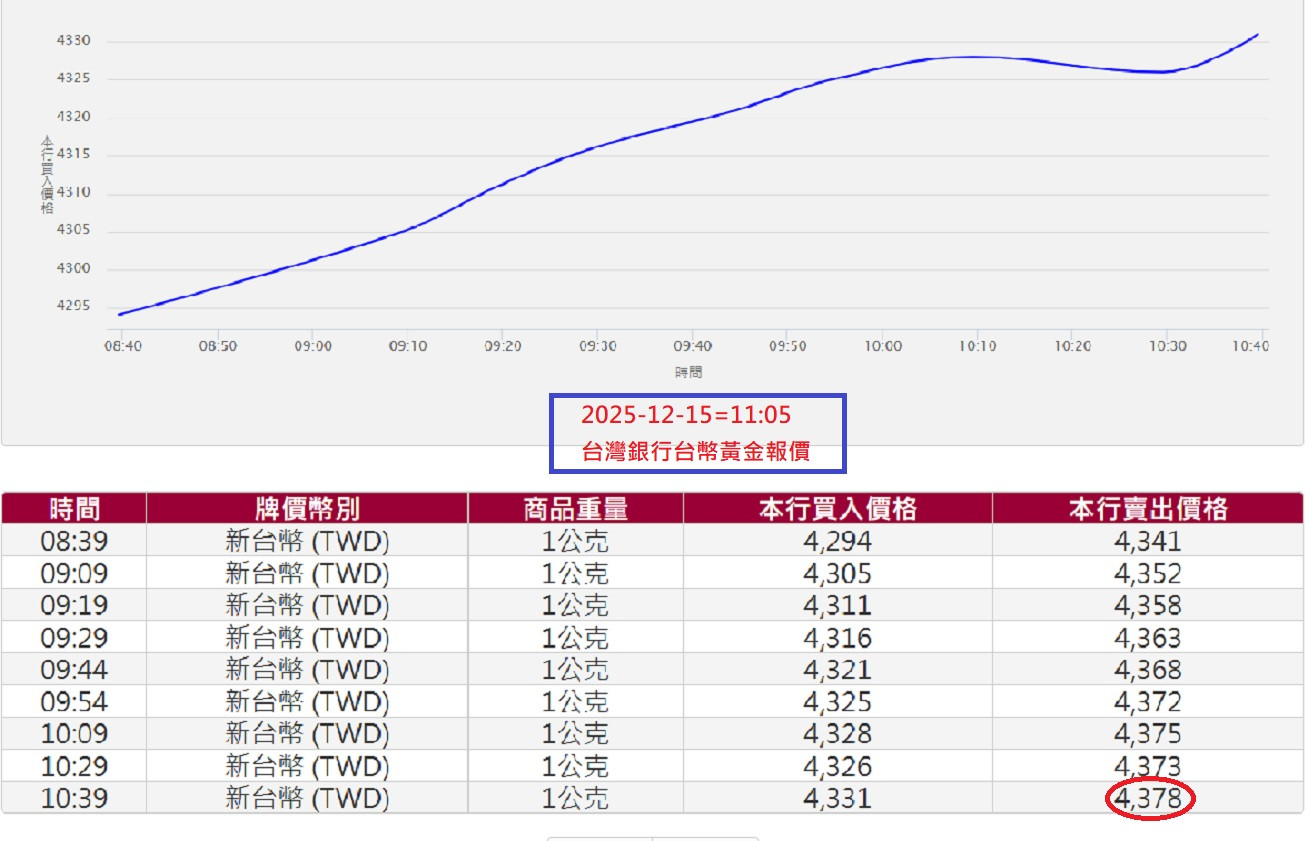Image resolution: width=1311 pixels, height=841 pixels.
Task: Select the 09:44 time cell
Action: tap(74, 670)
